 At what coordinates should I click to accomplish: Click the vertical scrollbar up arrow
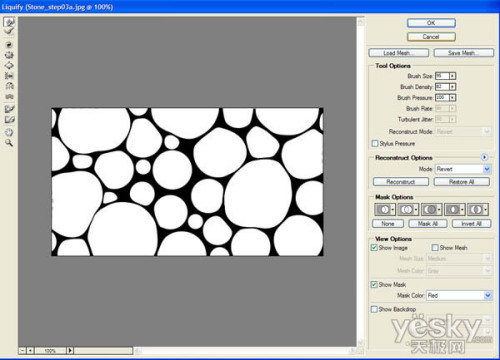click(360, 22)
